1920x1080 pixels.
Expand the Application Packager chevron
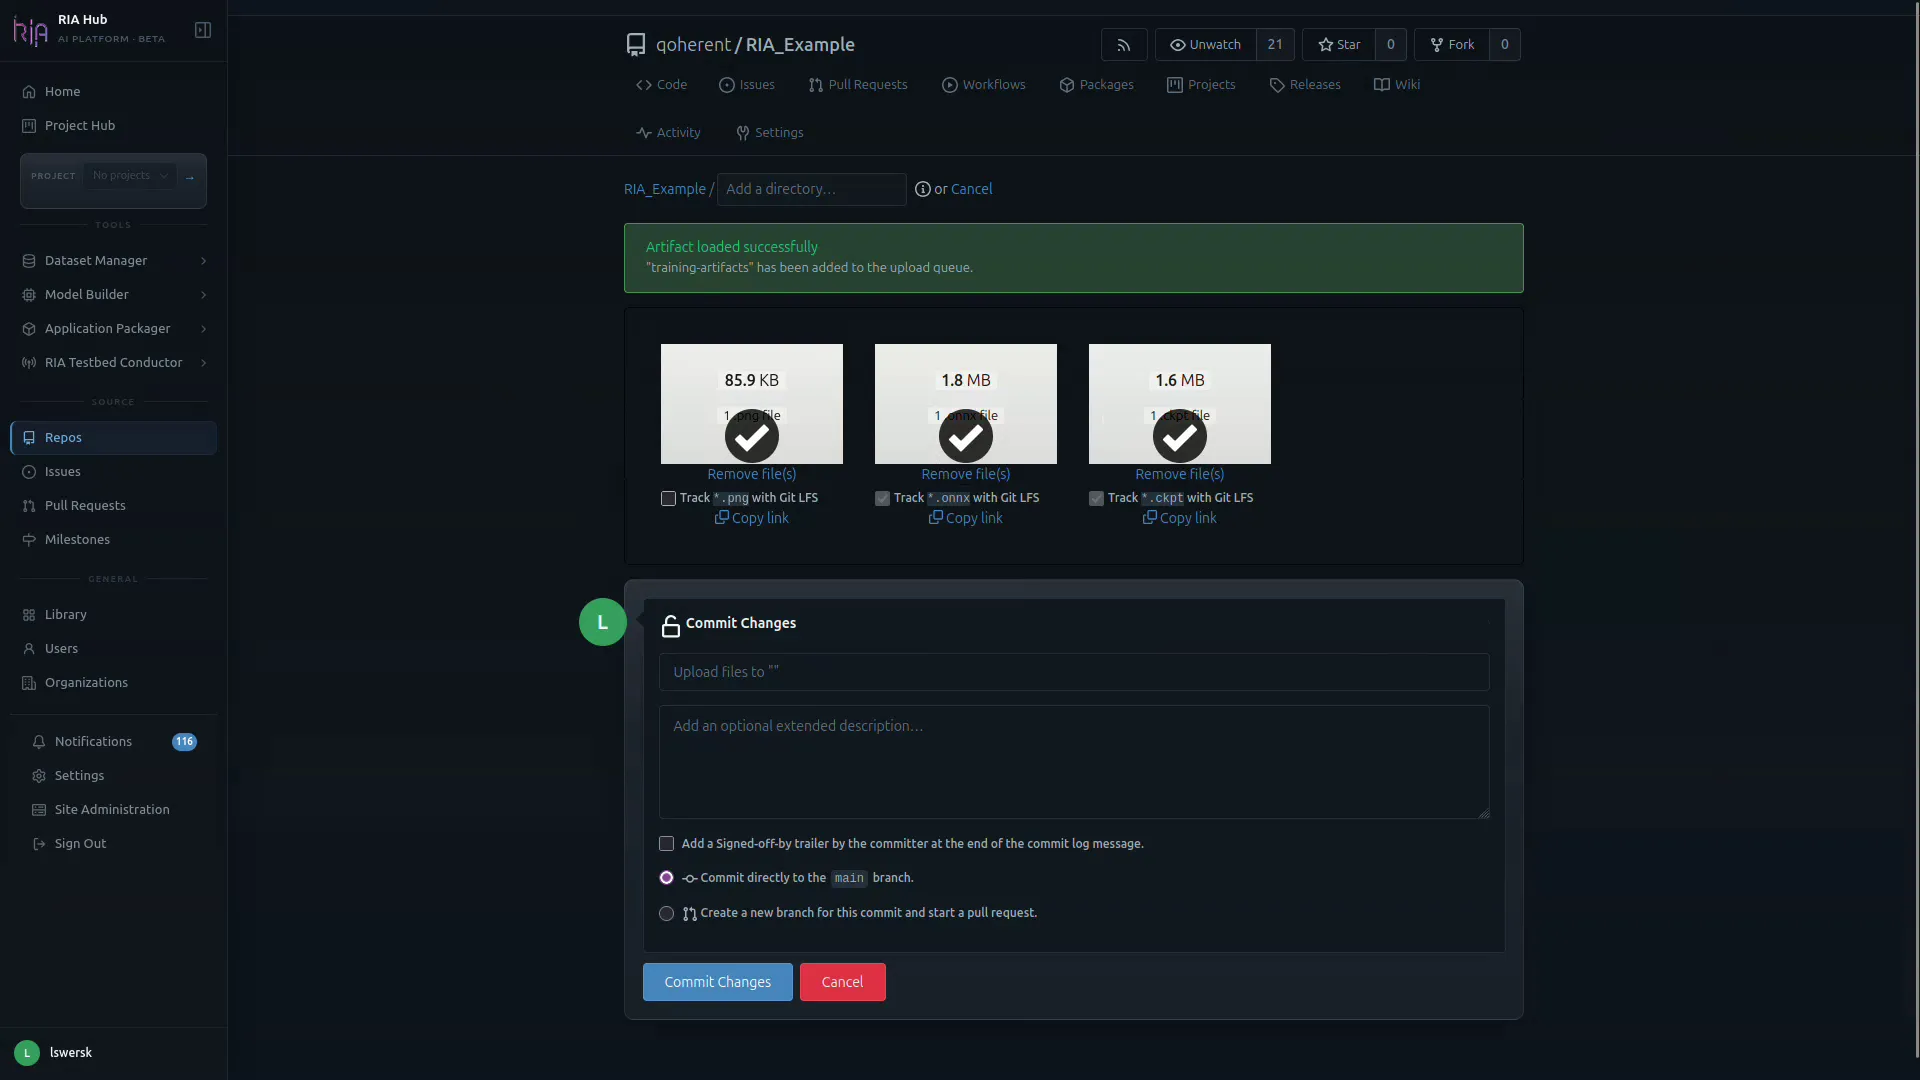[204, 329]
